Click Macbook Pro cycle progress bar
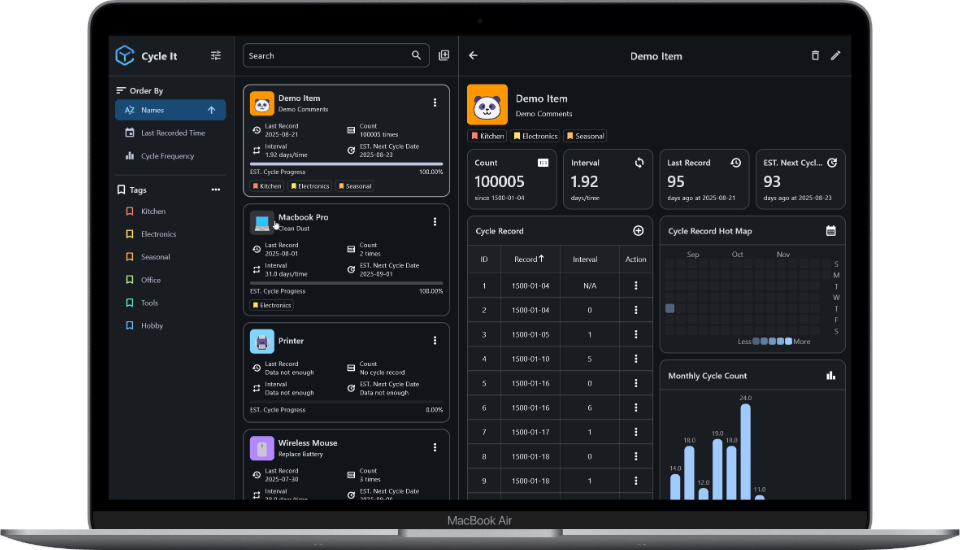The image size is (960, 550). coord(346,283)
